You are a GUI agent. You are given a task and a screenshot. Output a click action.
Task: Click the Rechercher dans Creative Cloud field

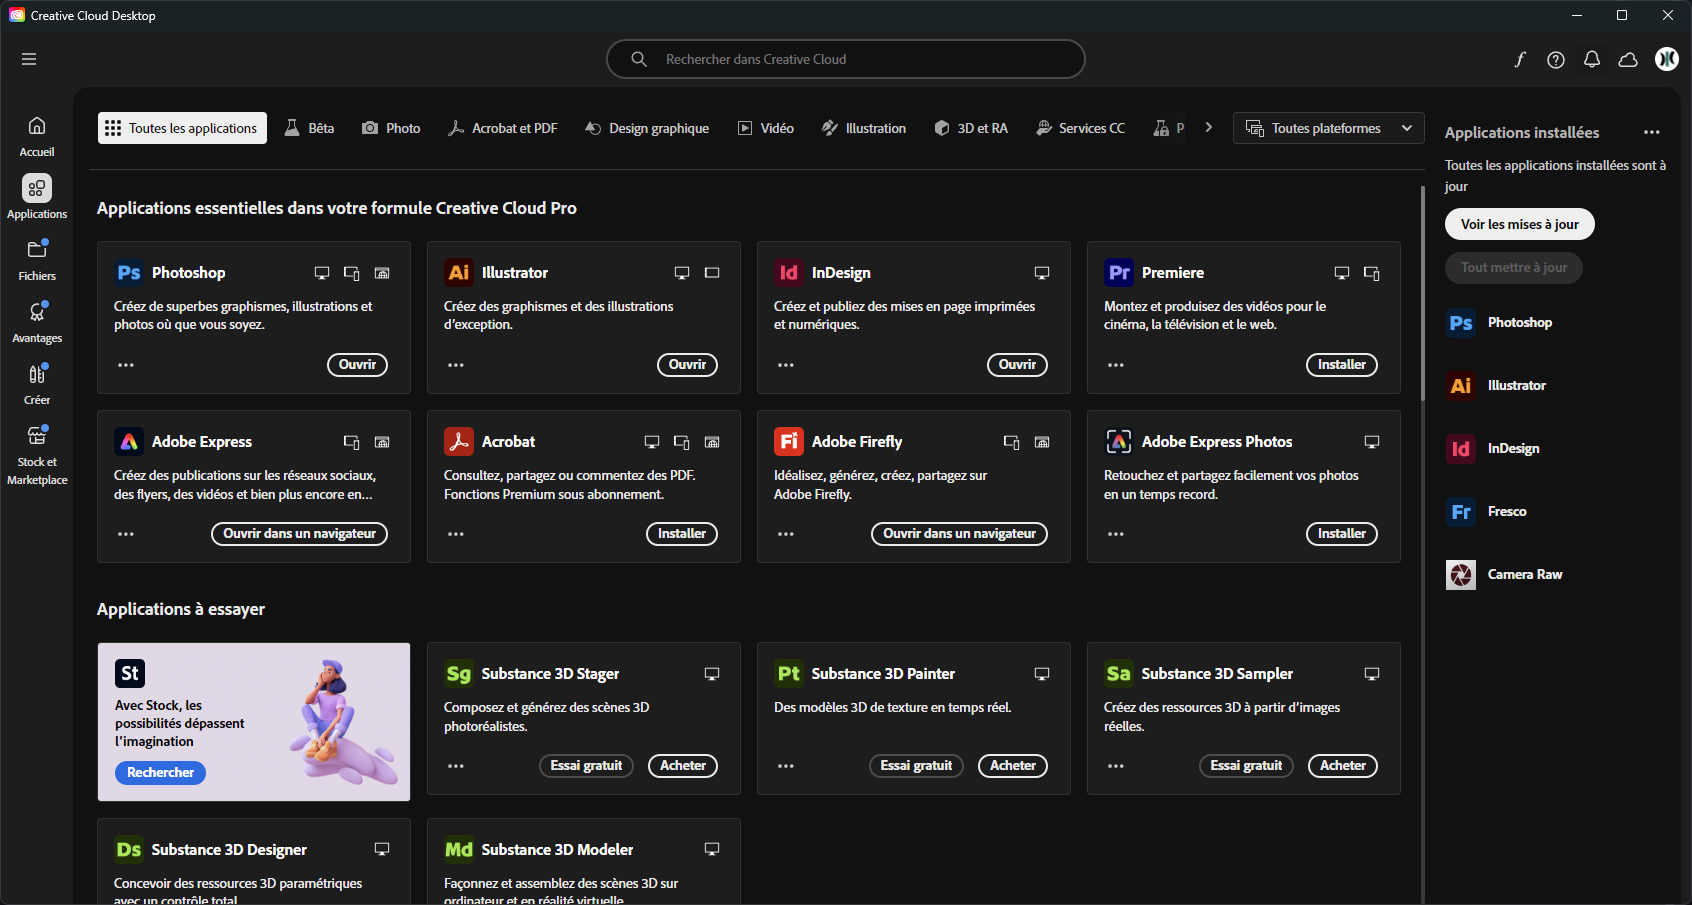click(846, 59)
